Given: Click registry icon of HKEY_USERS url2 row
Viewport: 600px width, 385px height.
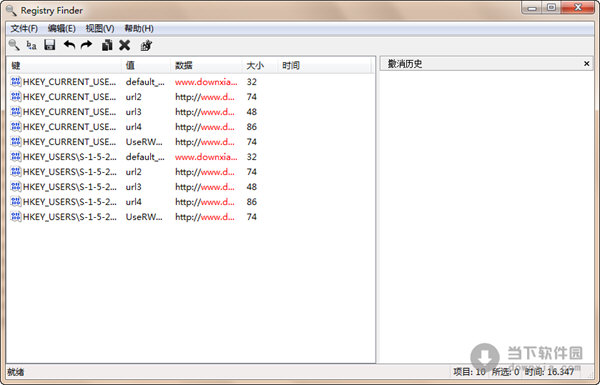Looking at the screenshot, I should 16,171.
